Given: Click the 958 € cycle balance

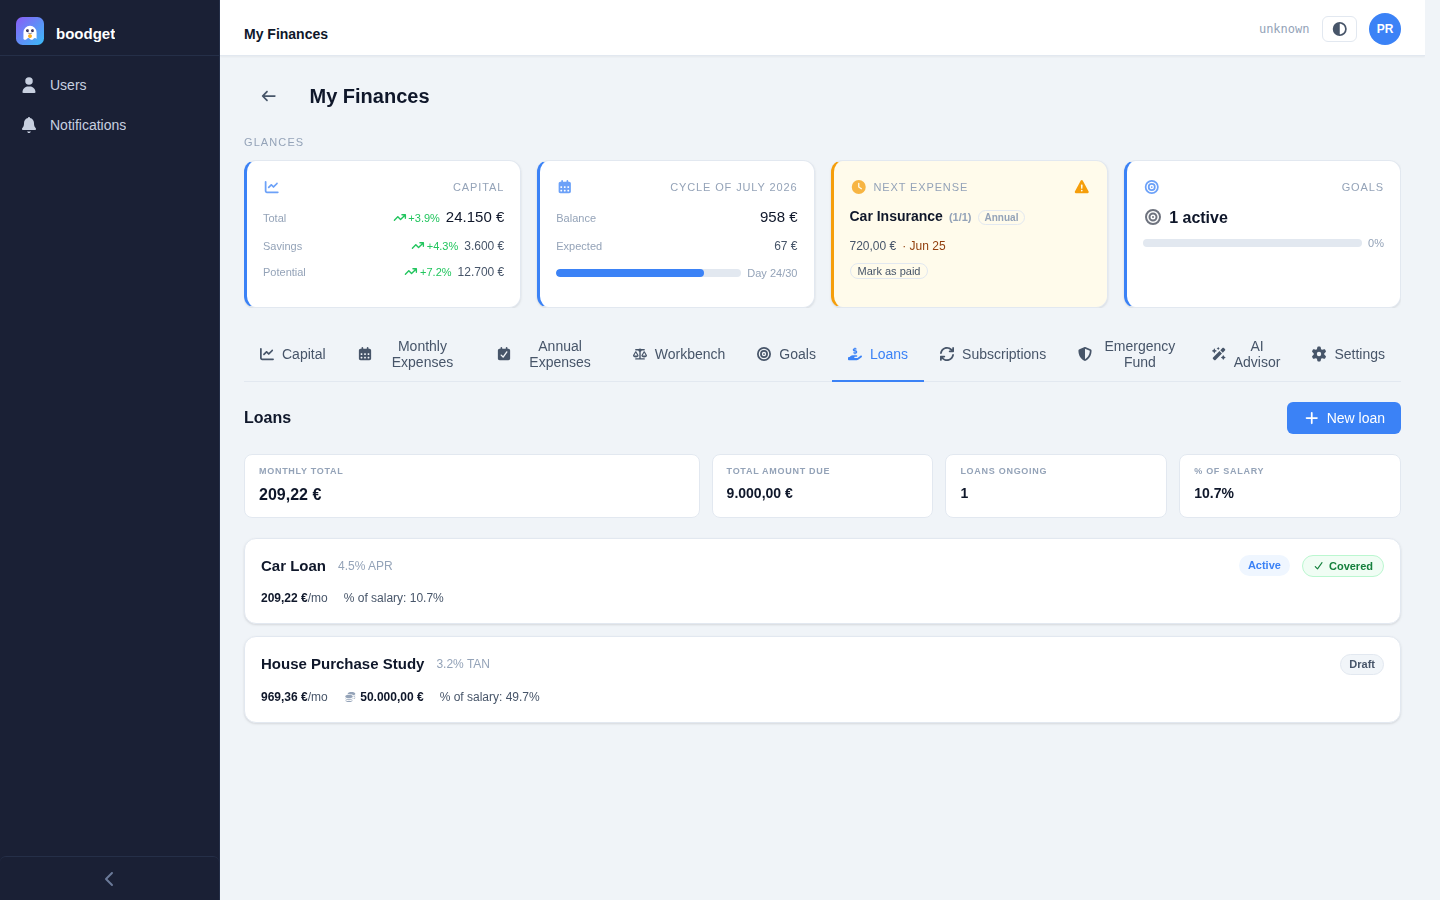Looking at the screenshot, I should tap(779, 217).
